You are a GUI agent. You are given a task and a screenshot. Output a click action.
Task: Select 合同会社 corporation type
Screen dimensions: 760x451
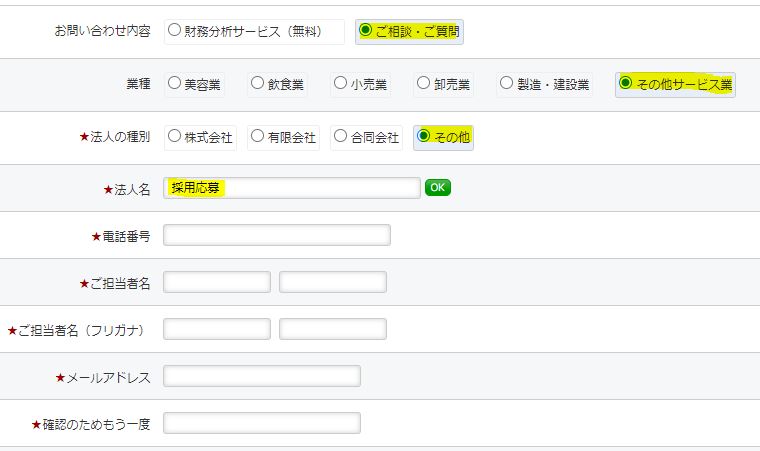[341, 136]
